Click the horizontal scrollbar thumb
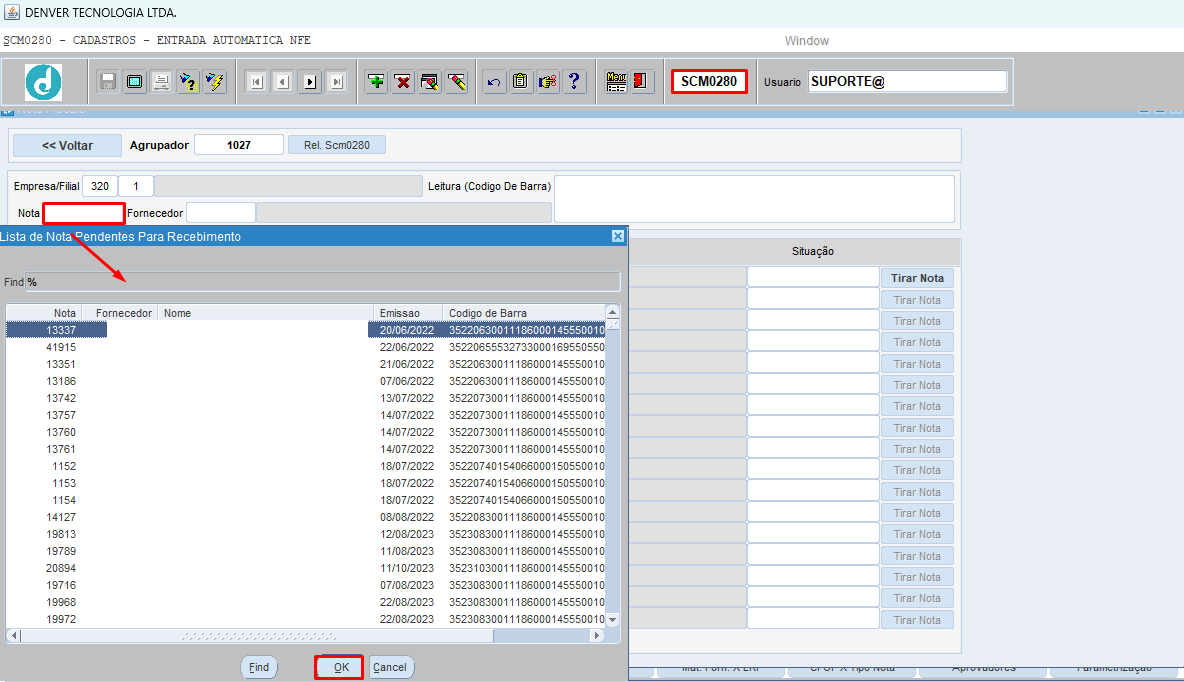 click(x=257, y=636)
